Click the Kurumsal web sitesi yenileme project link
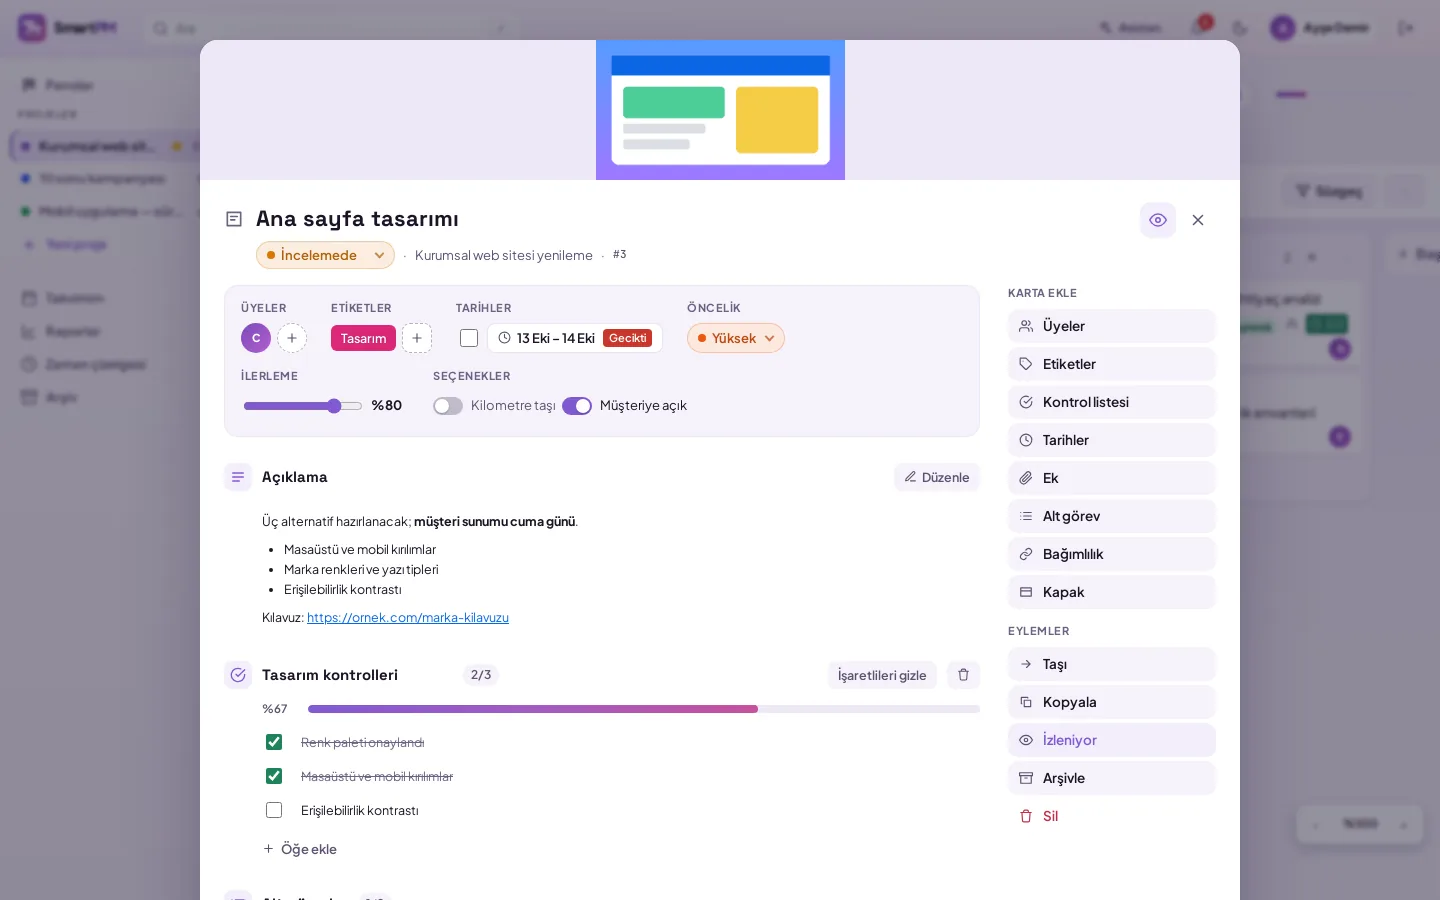This screenshot has height=900, width=1440. coord(504,255)
